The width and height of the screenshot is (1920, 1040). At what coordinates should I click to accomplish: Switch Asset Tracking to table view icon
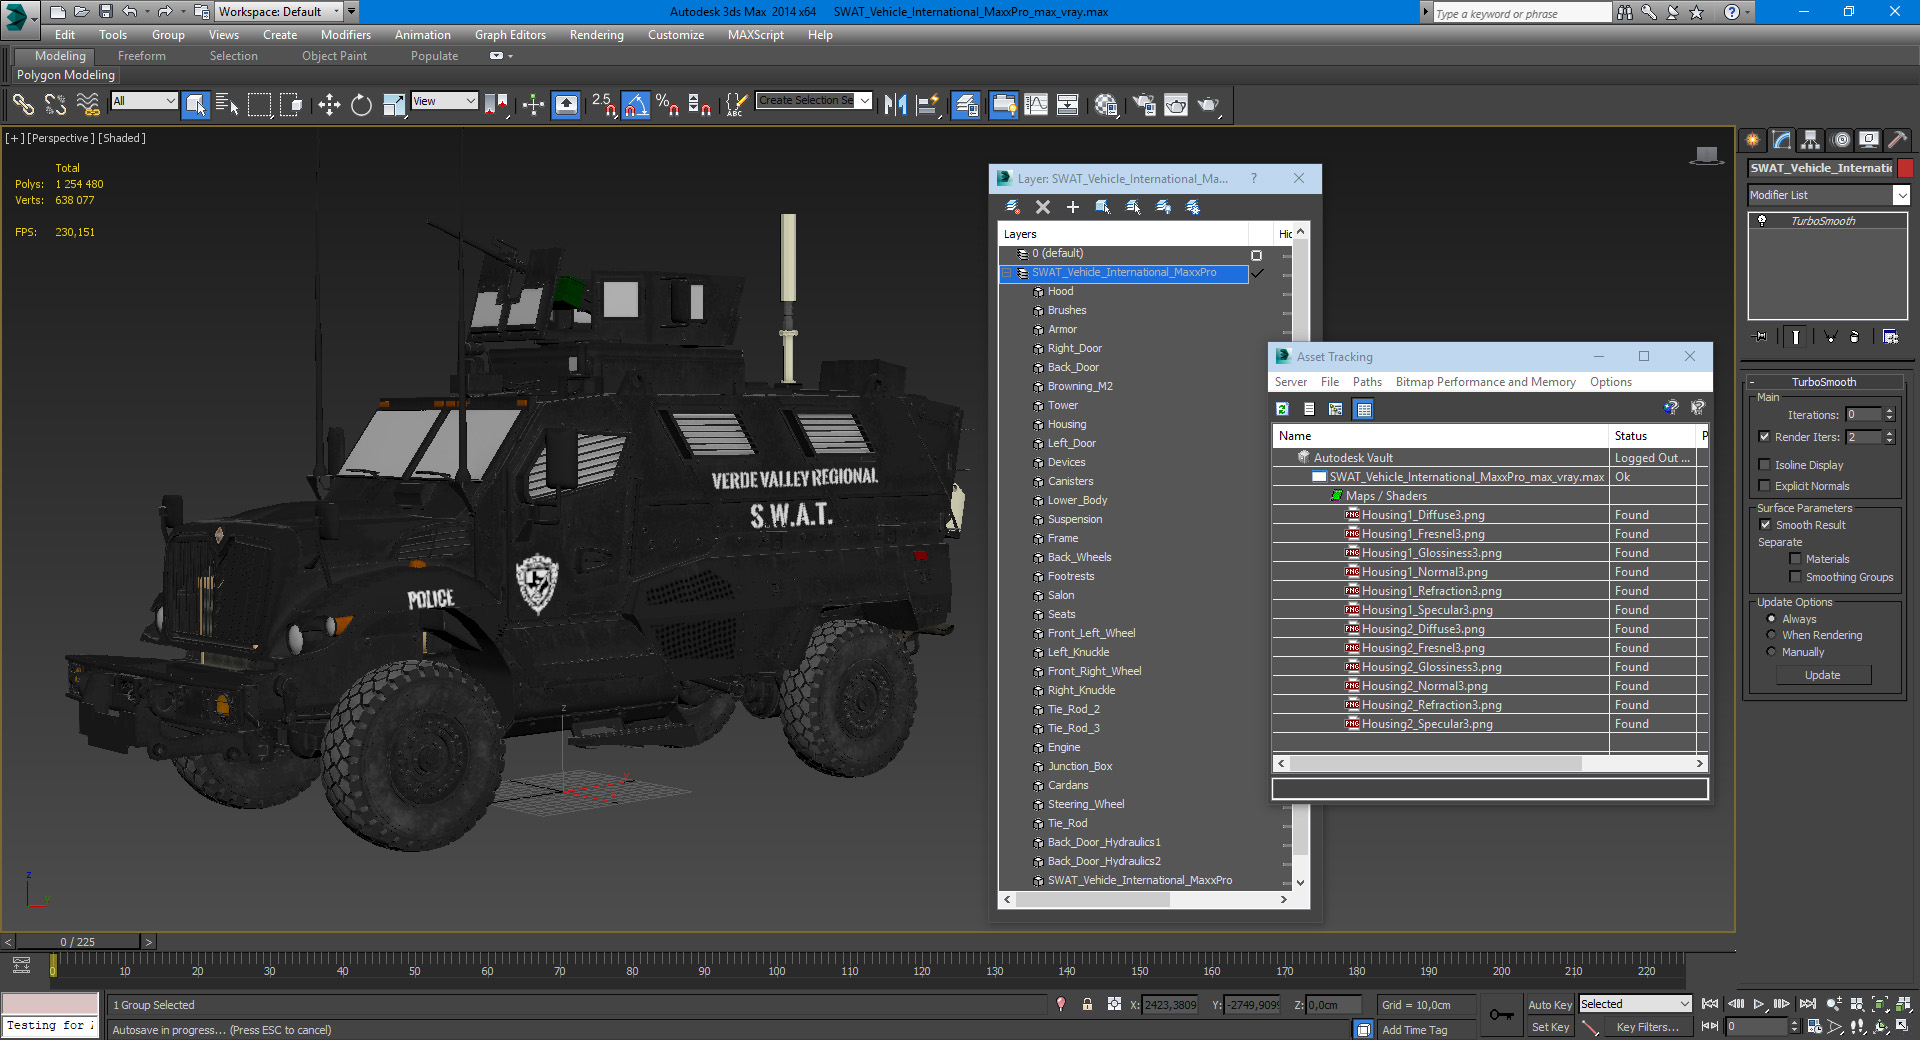tap(1364, 408)
